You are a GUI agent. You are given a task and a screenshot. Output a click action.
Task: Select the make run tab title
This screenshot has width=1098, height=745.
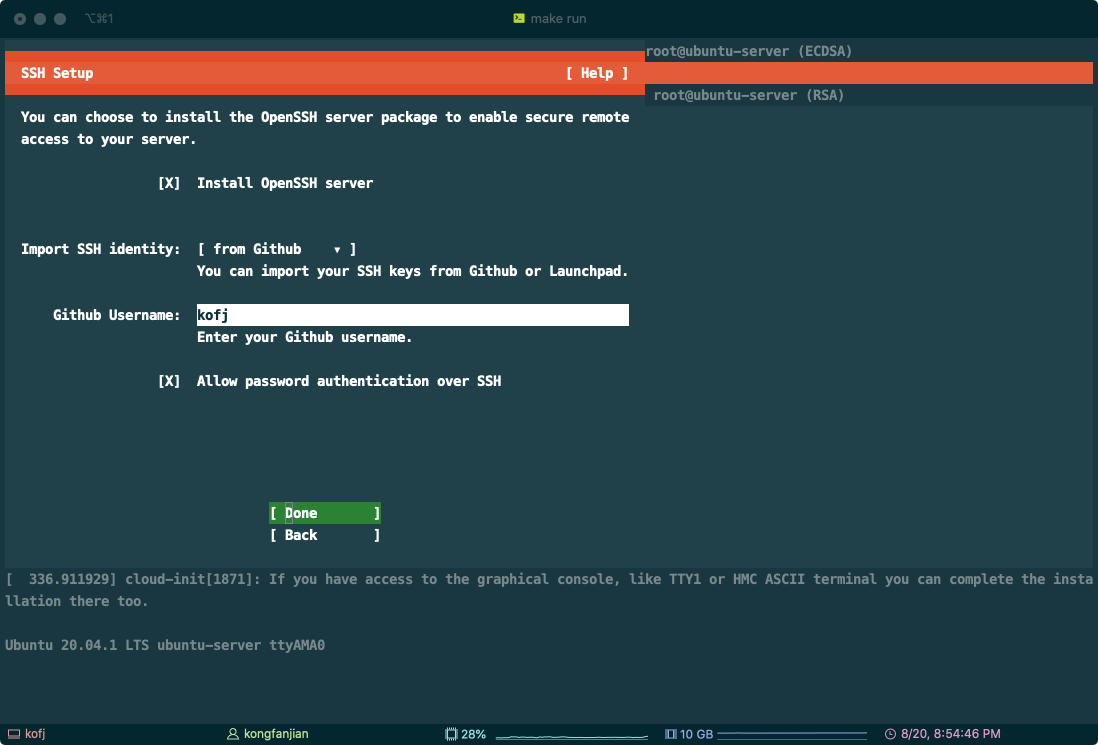(558, 18)
